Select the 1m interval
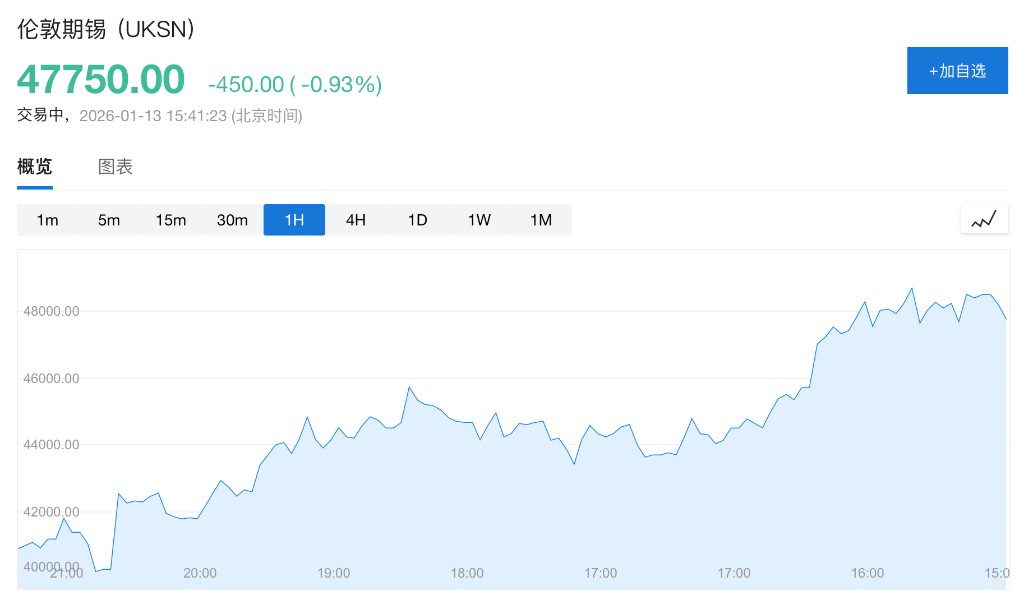Viewport: 1024px width, 604px height. (x=48, y=220)
